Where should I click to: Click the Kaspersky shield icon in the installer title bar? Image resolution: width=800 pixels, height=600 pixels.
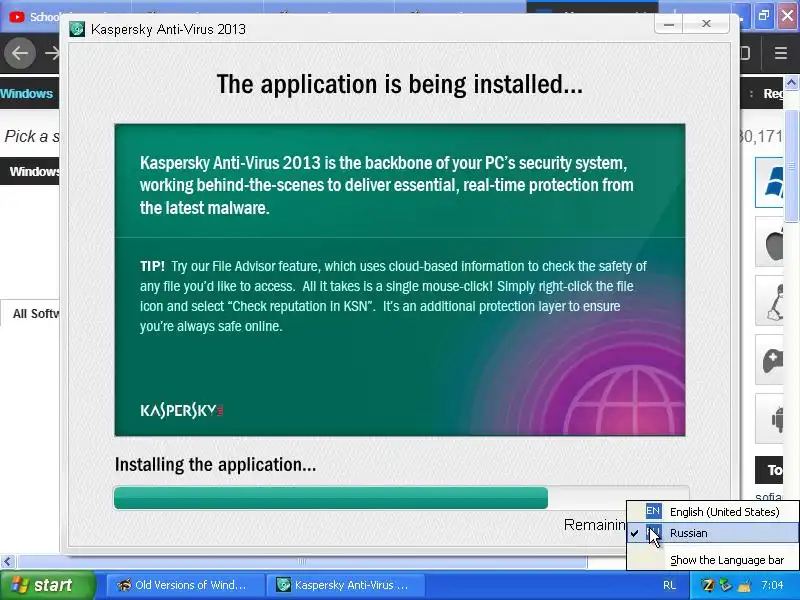(x=77, y=29)
